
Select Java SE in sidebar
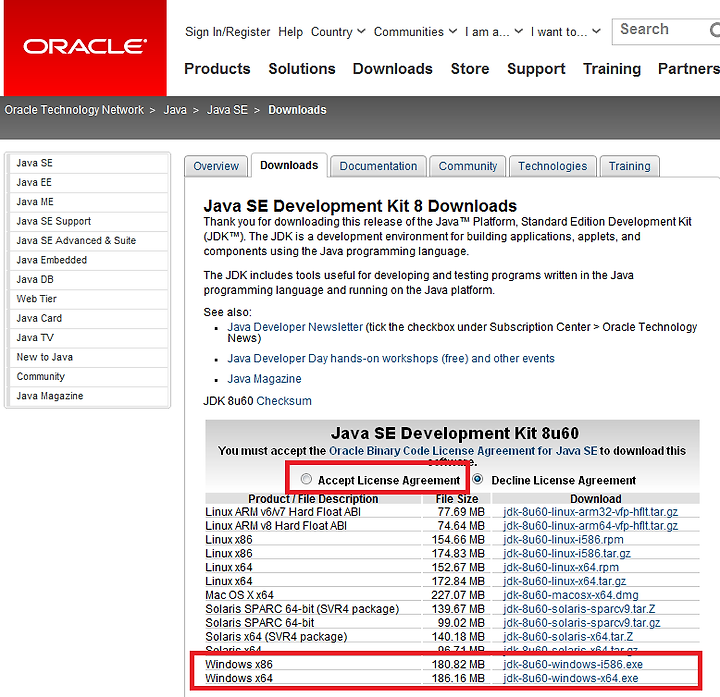click(88, 163)
